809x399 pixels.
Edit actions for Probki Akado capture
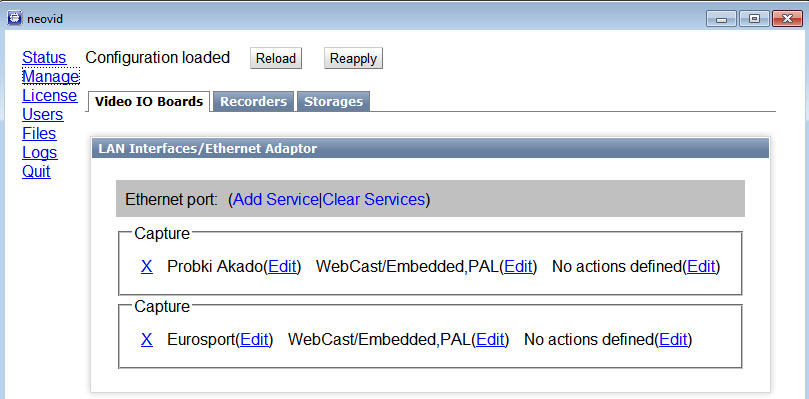tap(702, 266)
